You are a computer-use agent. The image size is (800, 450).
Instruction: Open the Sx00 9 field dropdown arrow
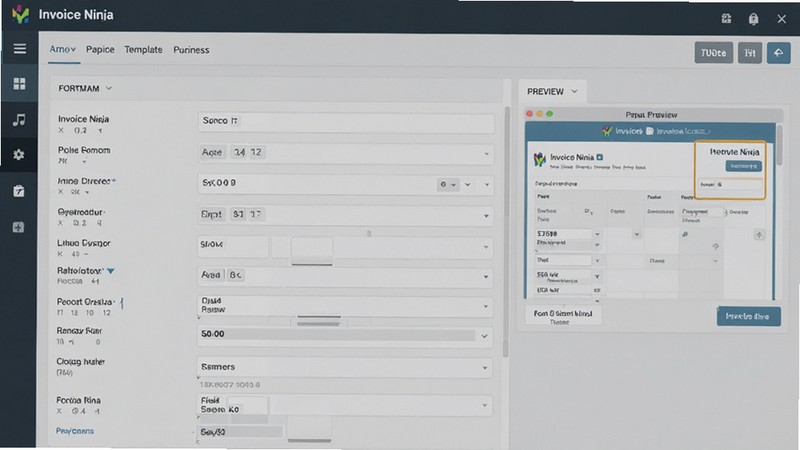(x=487, y=185)
